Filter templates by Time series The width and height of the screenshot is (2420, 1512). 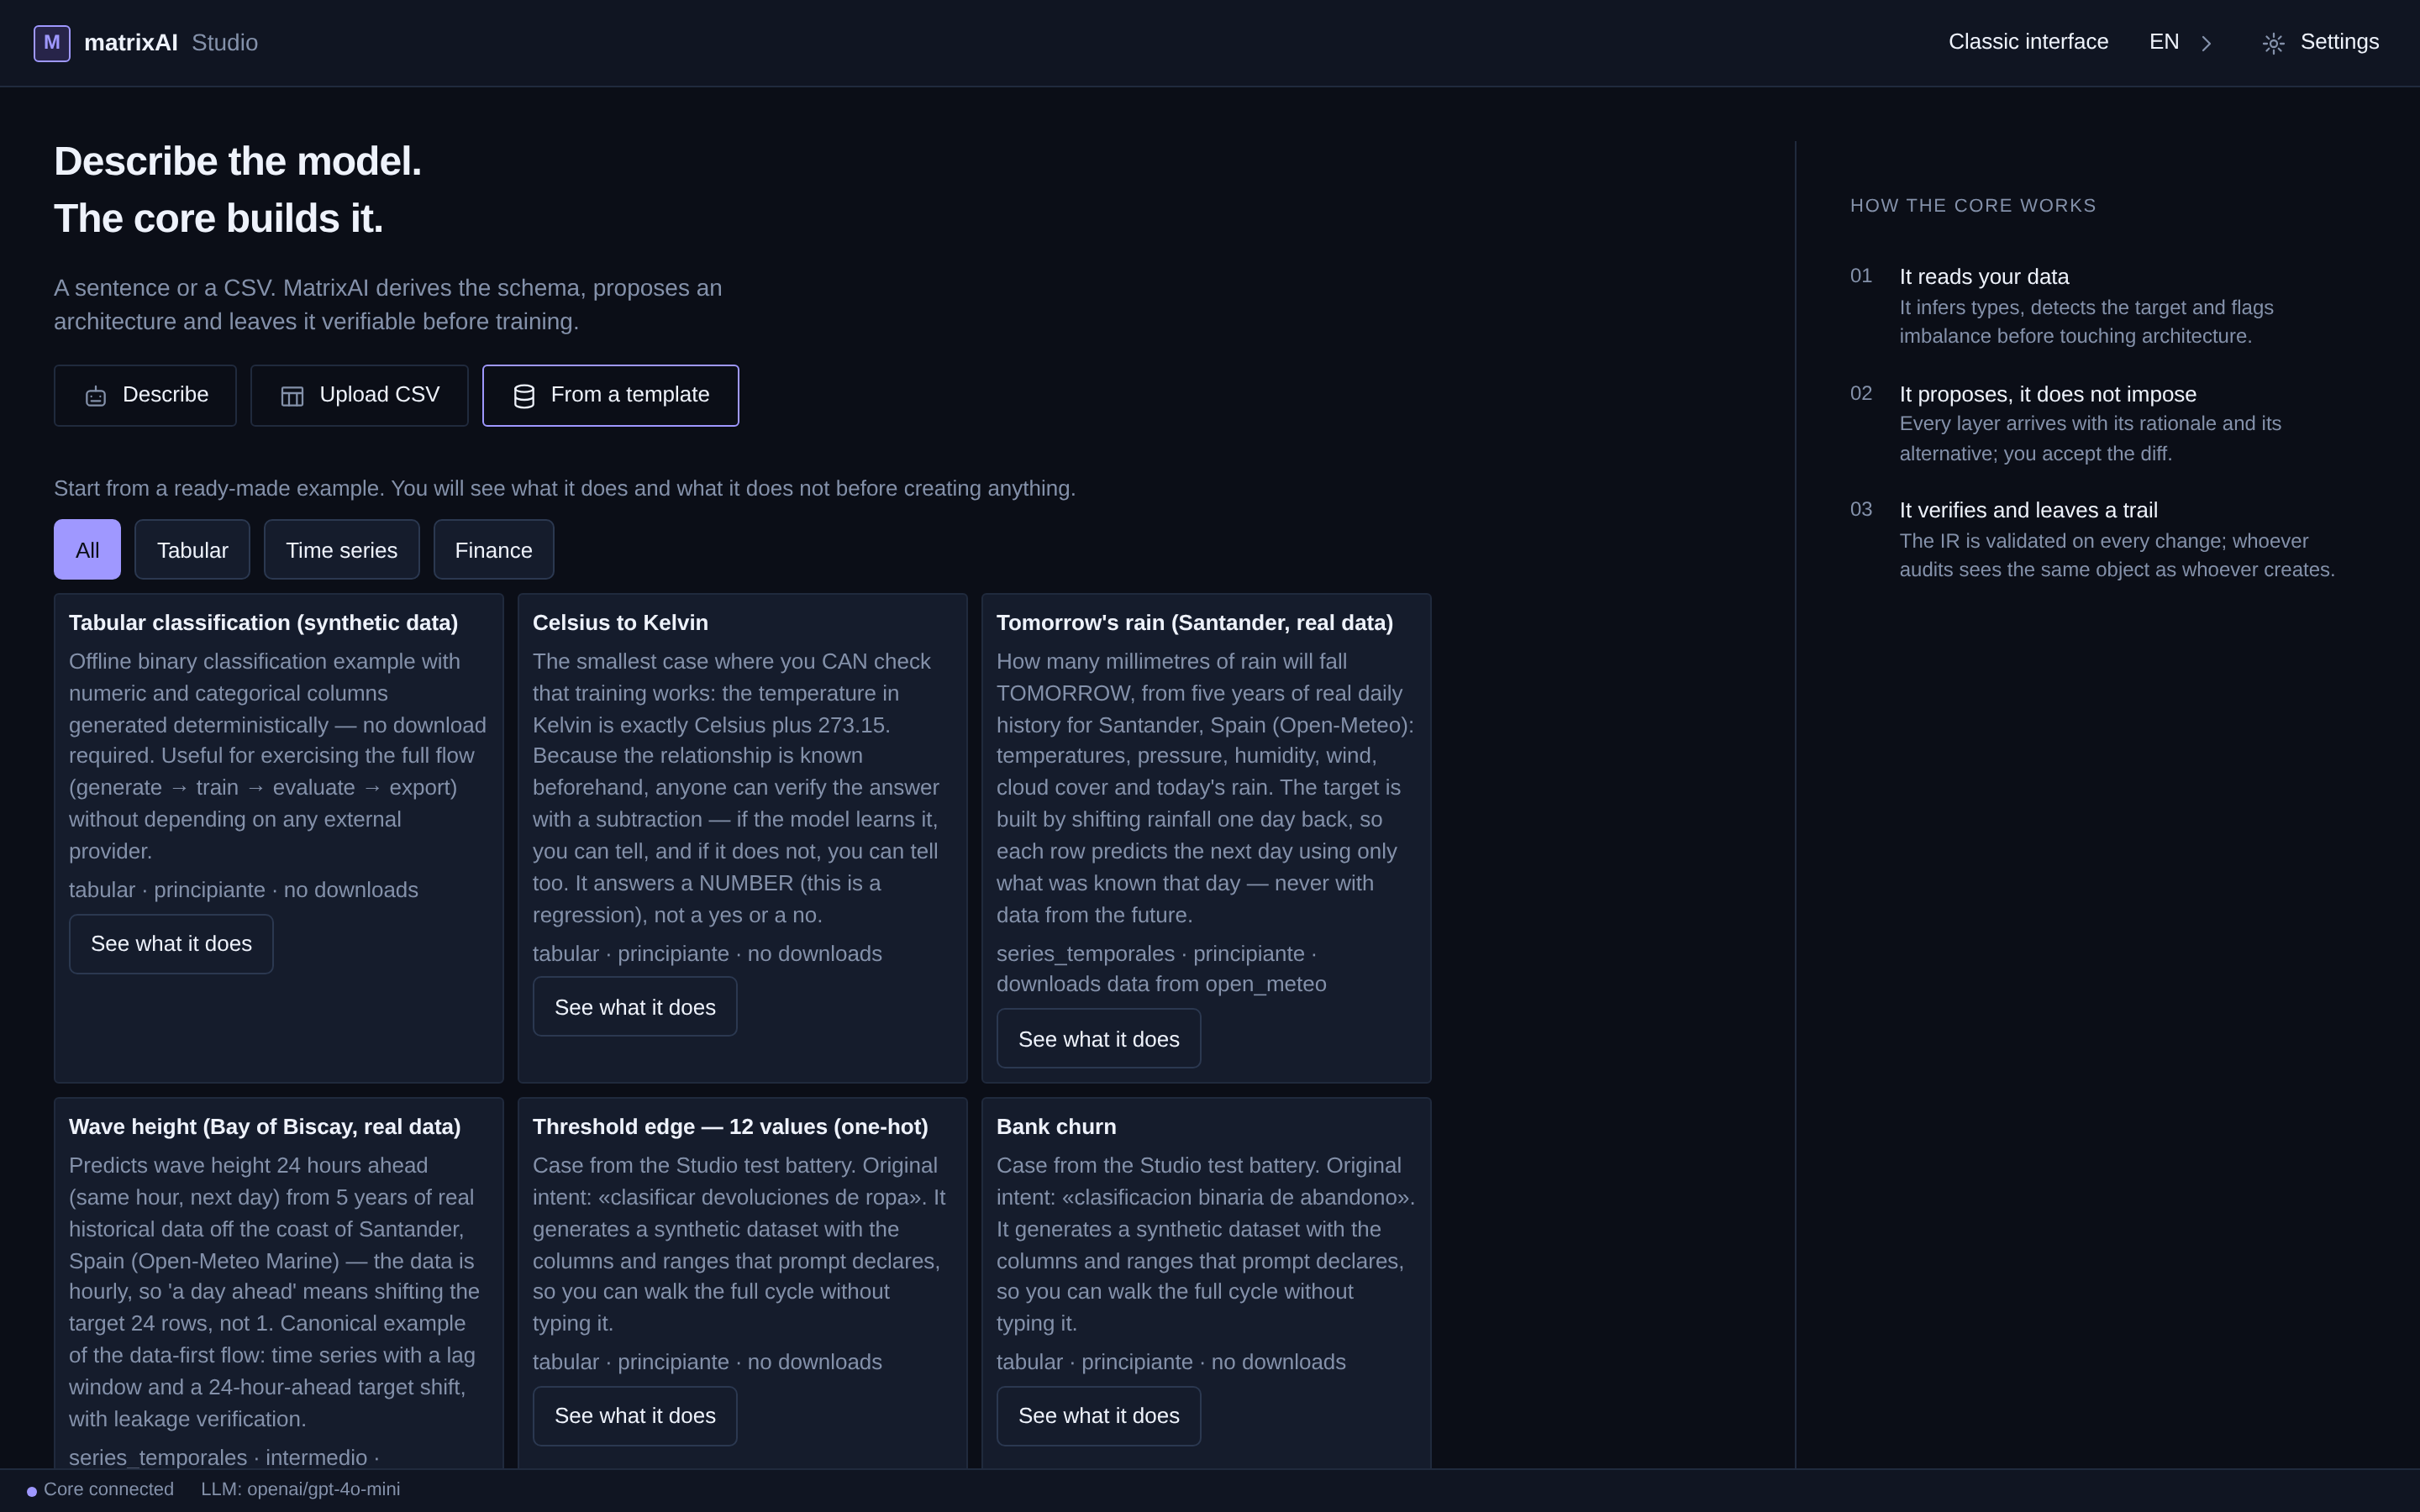(341, 550)
